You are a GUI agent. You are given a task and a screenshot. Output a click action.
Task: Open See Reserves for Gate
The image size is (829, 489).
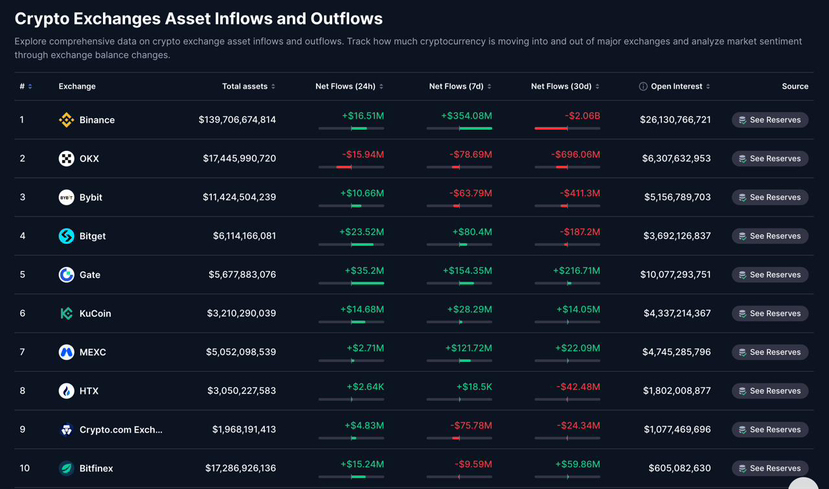pyautogui.click(x=770, y=274)
